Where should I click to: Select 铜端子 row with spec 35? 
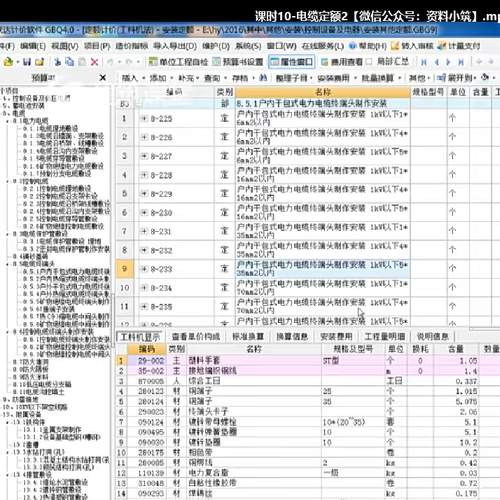(x=307, y=401)
